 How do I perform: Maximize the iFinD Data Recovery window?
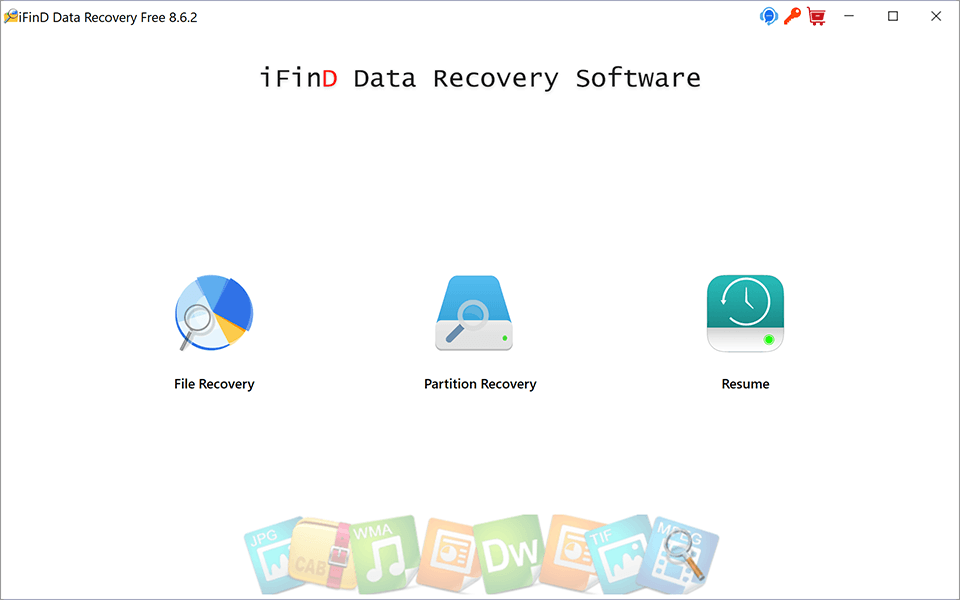893,17
